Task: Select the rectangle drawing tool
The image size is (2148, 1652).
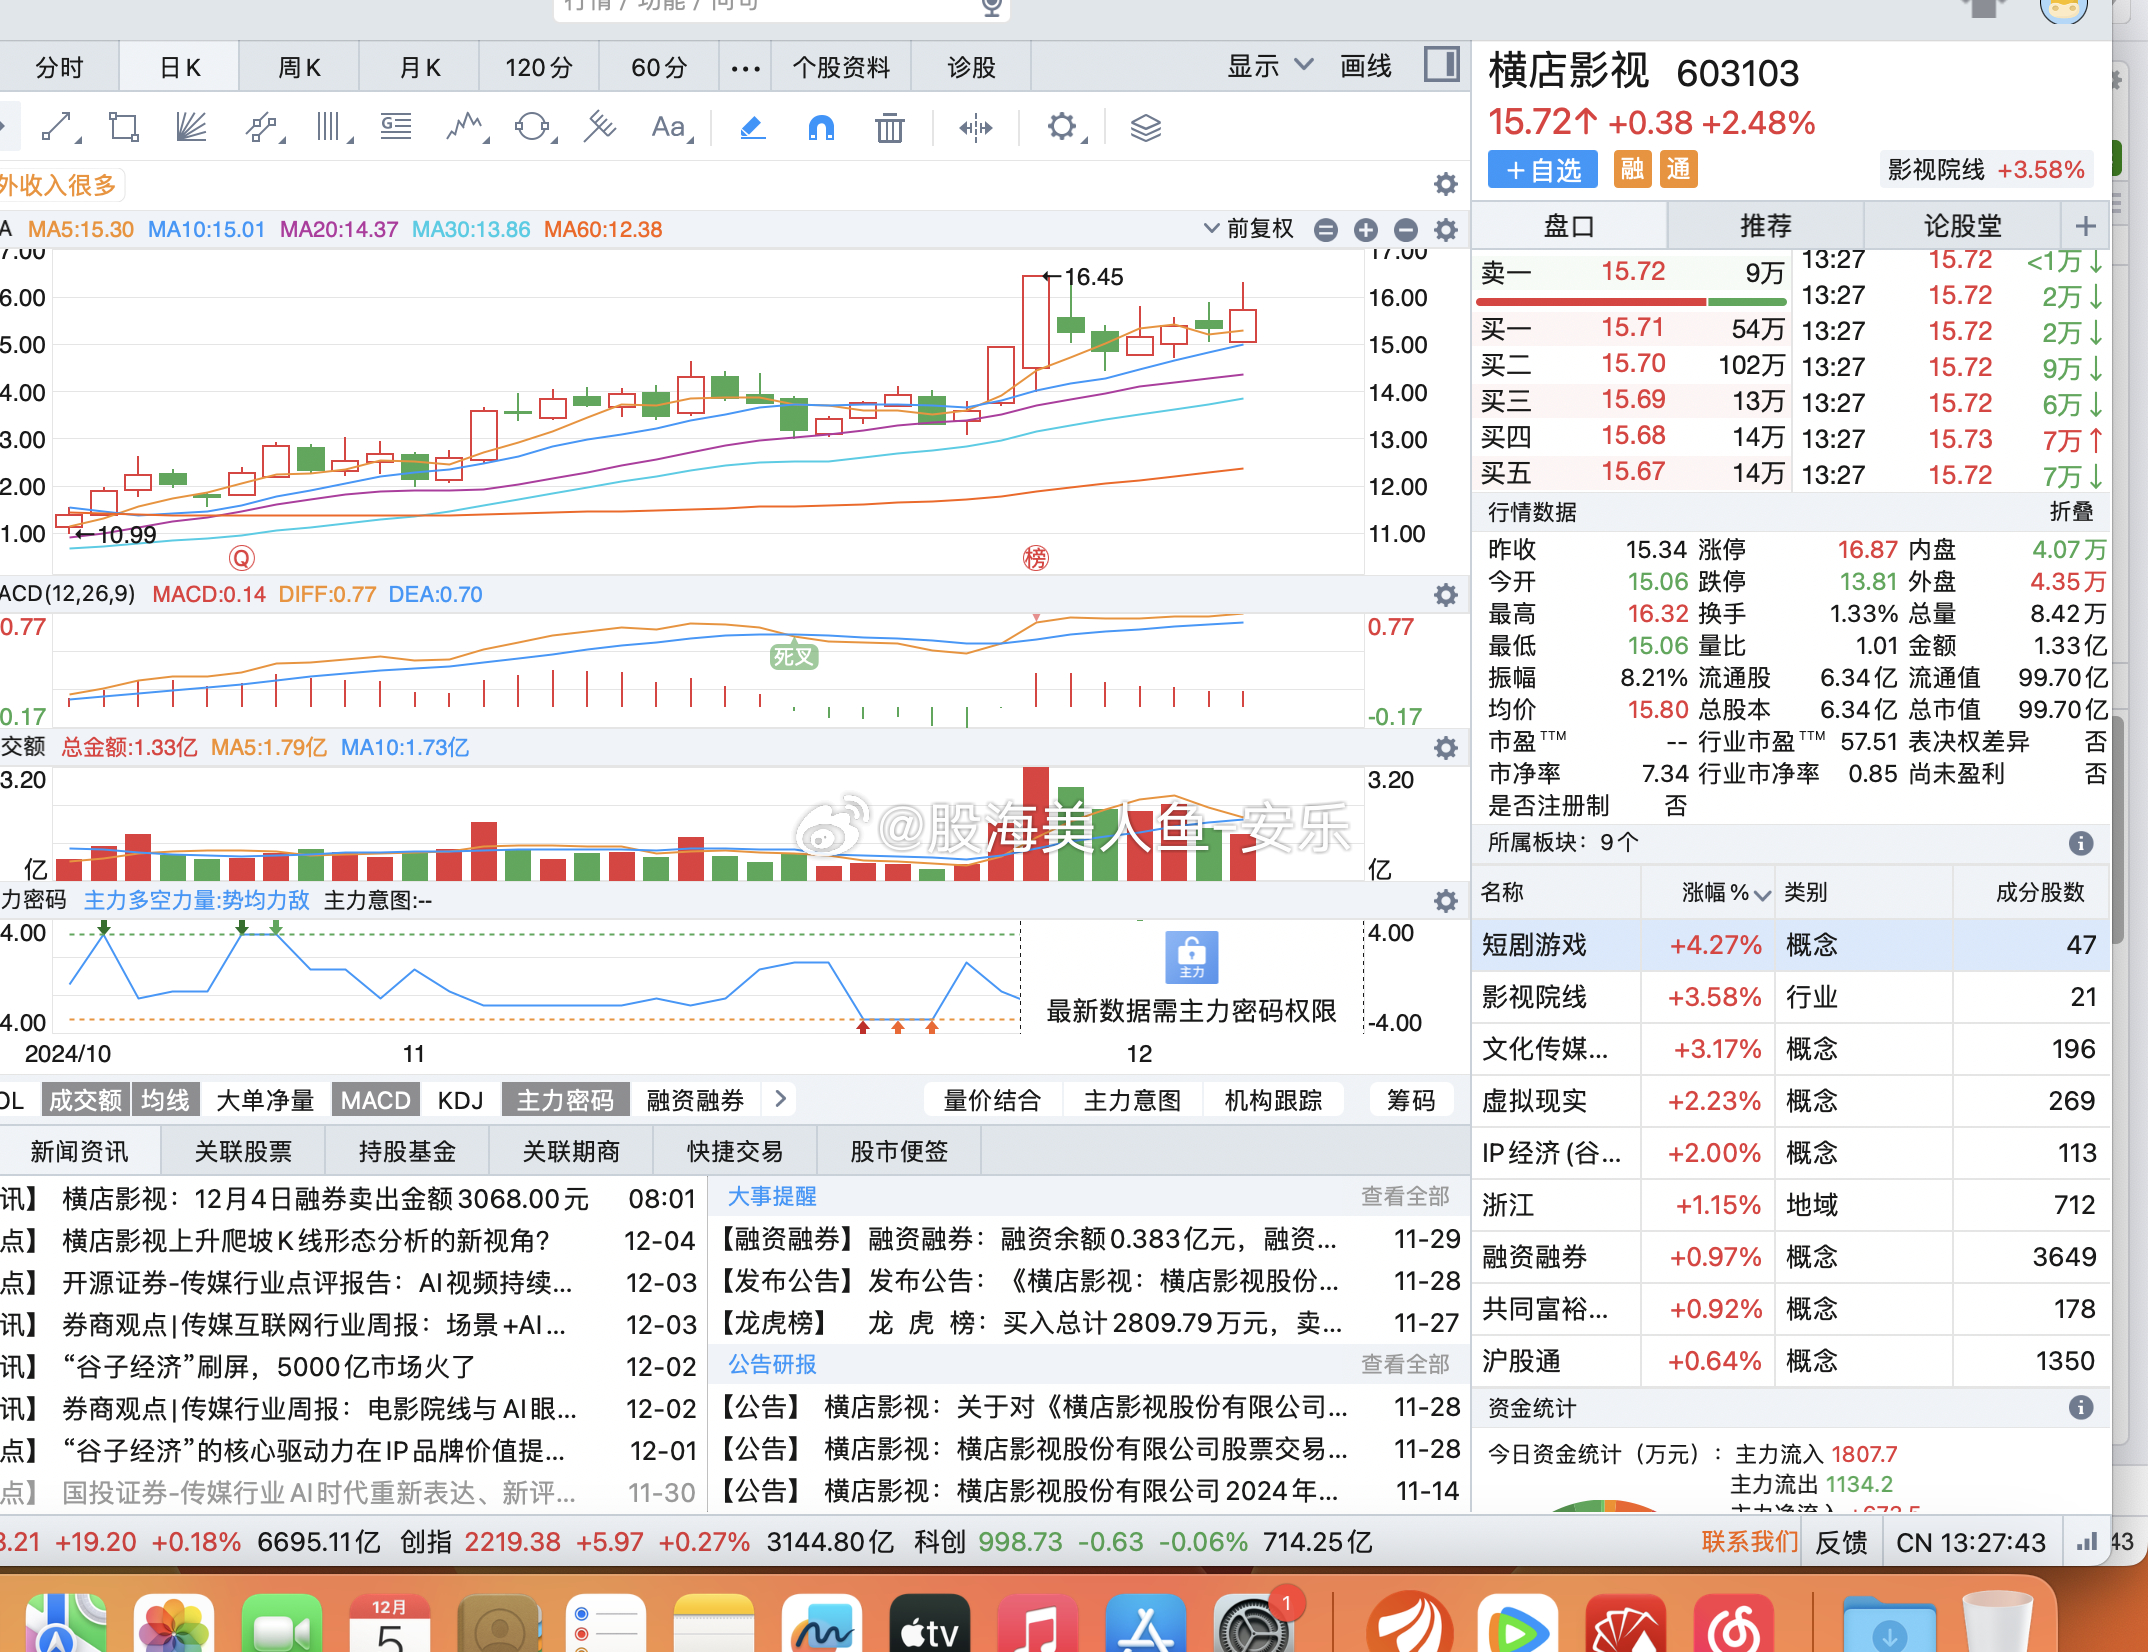Action: 124,127
